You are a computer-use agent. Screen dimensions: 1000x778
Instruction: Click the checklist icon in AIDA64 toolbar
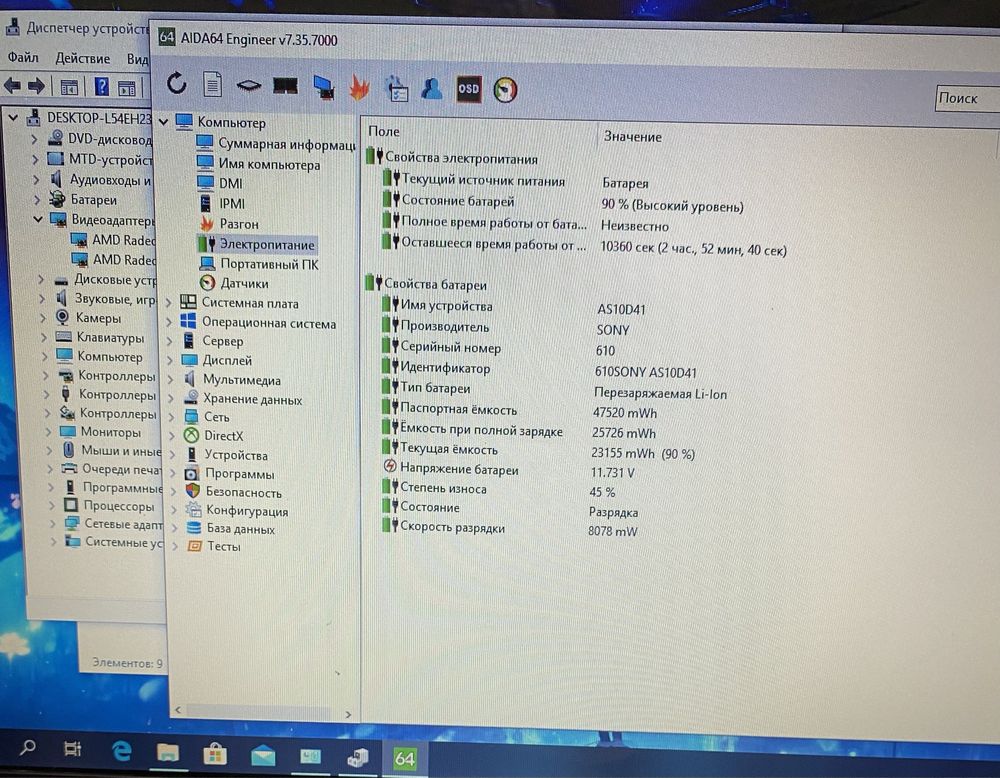click(x=397, y=88)
